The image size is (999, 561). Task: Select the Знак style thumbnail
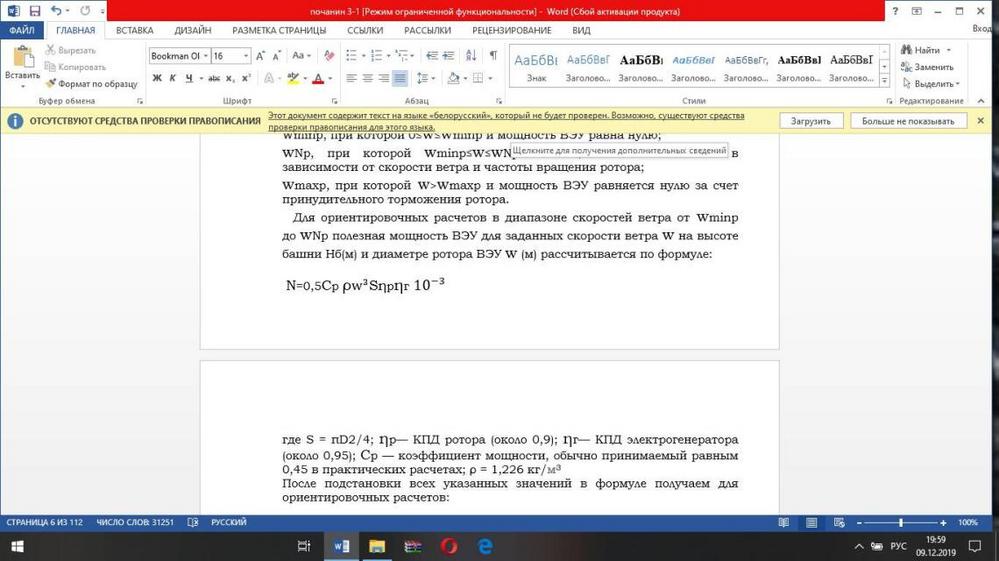[x=536, y=66]
